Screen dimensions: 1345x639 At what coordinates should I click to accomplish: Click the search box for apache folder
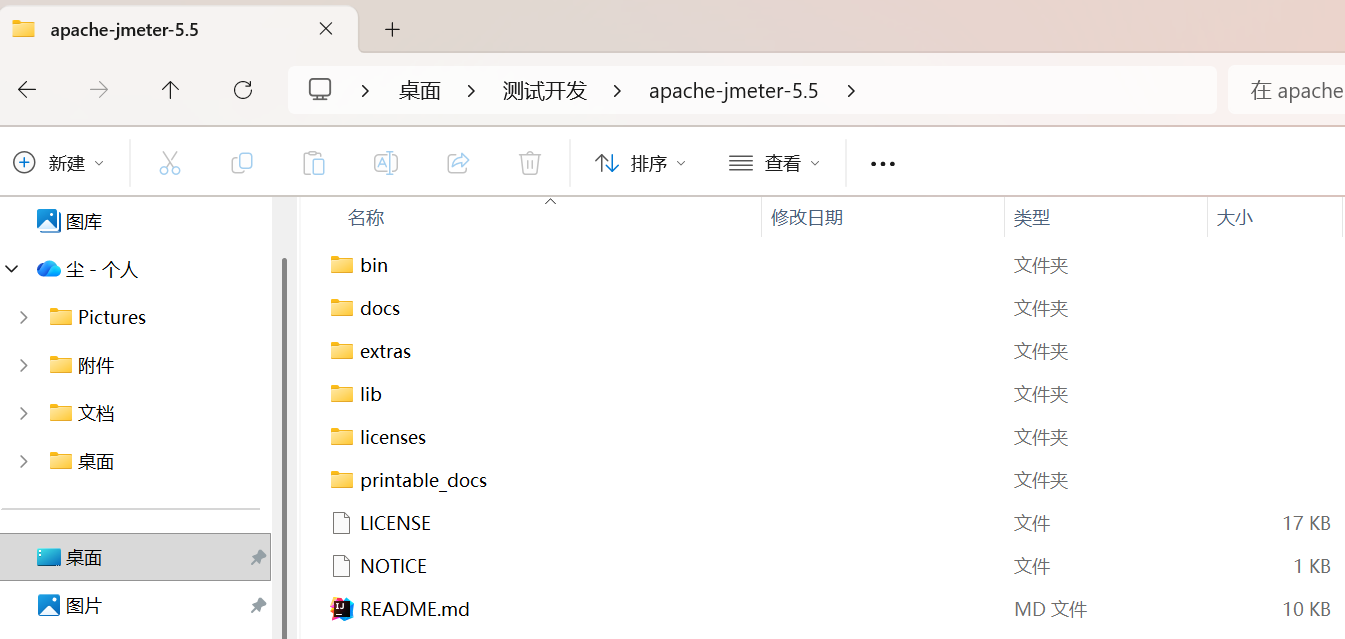[1286, 91]
